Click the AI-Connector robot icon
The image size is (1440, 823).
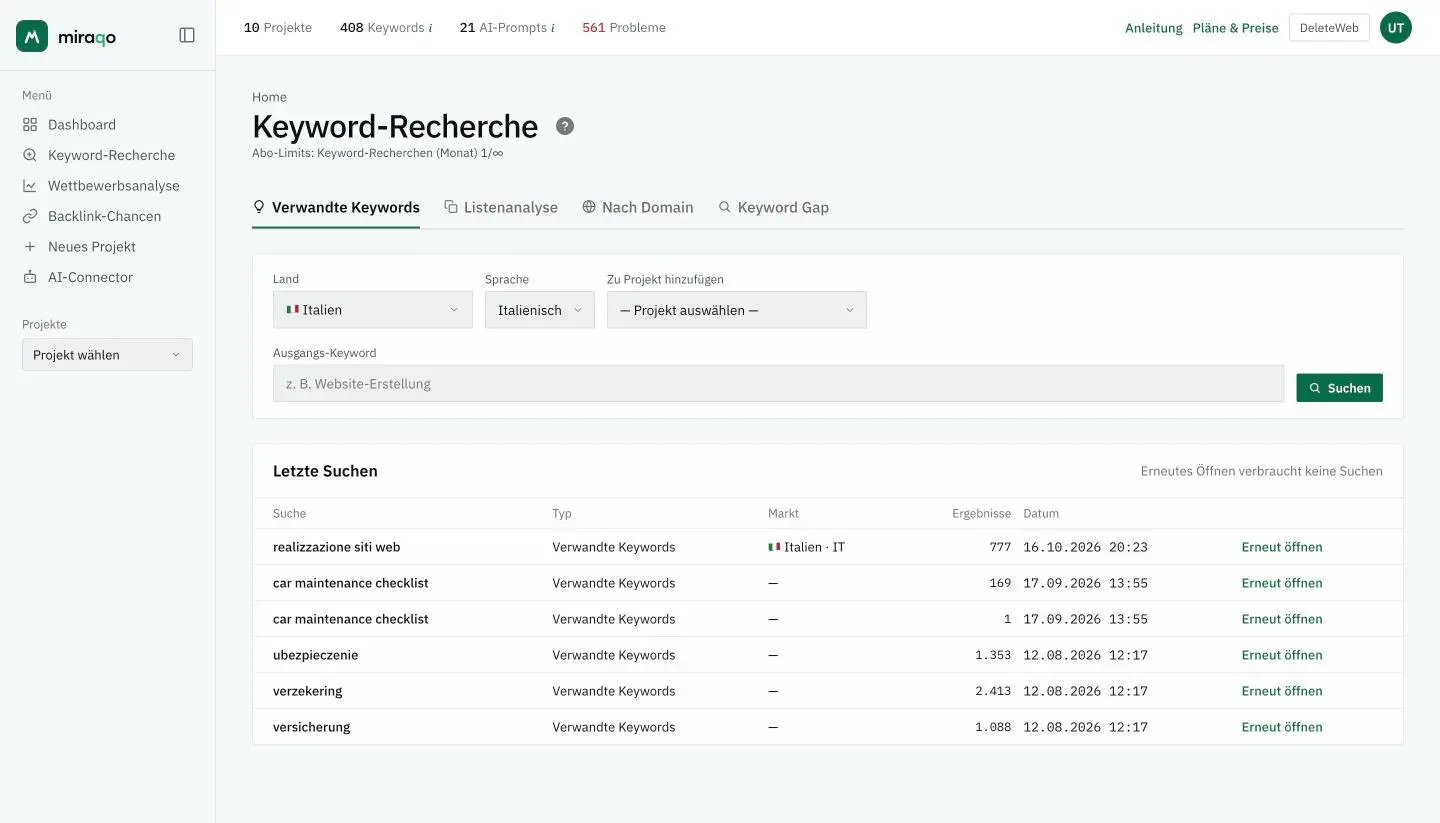pyautogui.click(x=30, y=277)
